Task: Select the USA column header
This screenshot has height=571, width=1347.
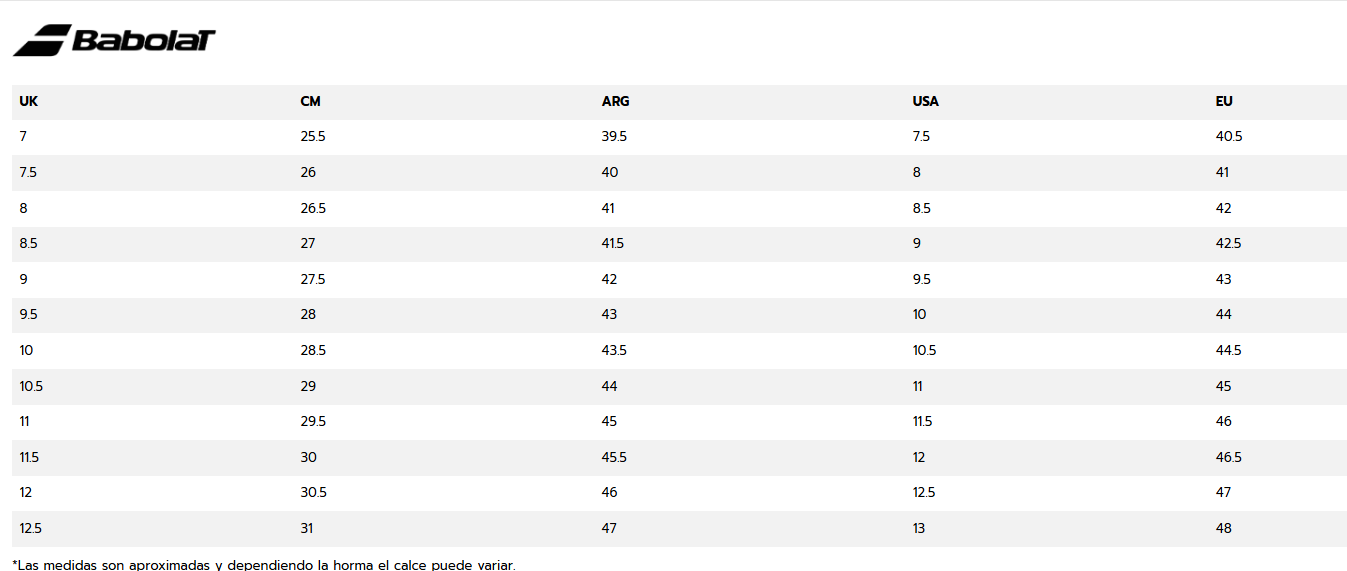Action: pos(925,102)
